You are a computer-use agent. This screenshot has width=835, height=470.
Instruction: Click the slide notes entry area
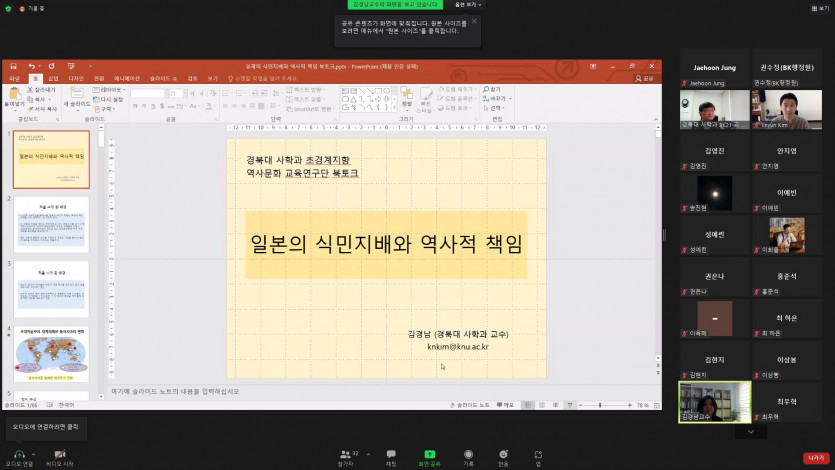pyautogui.click(x=382, y=391)
